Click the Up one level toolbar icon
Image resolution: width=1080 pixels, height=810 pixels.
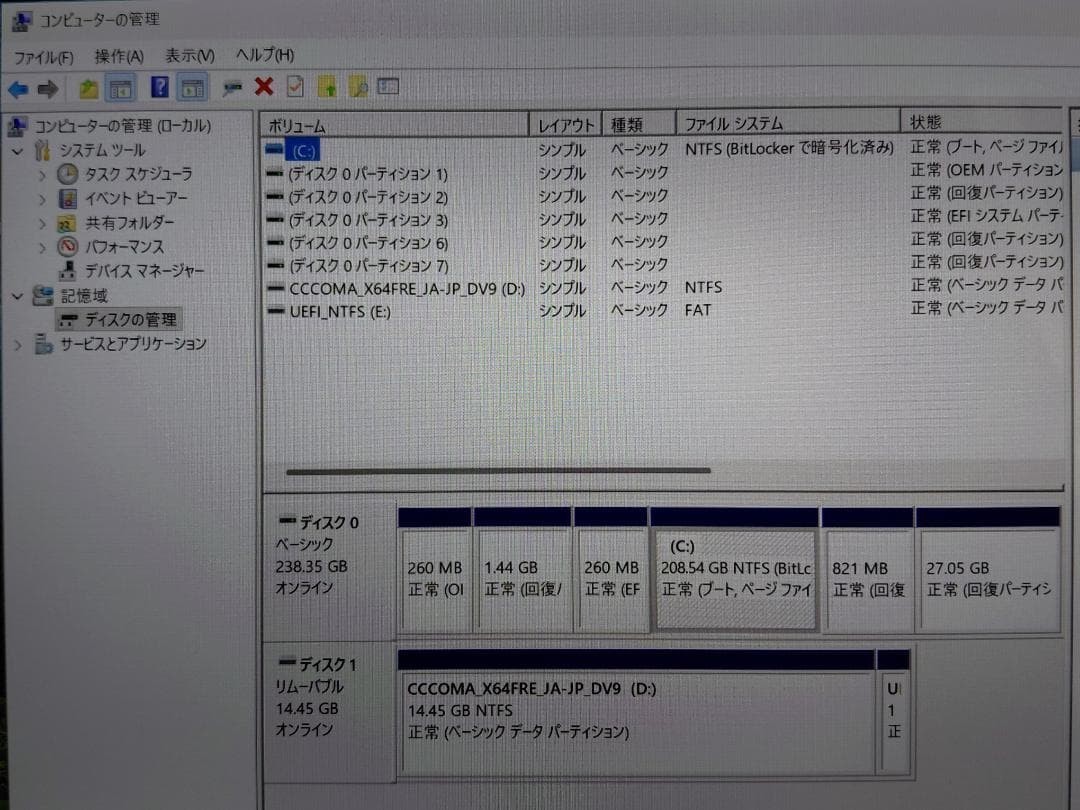[x=88, y=88]
